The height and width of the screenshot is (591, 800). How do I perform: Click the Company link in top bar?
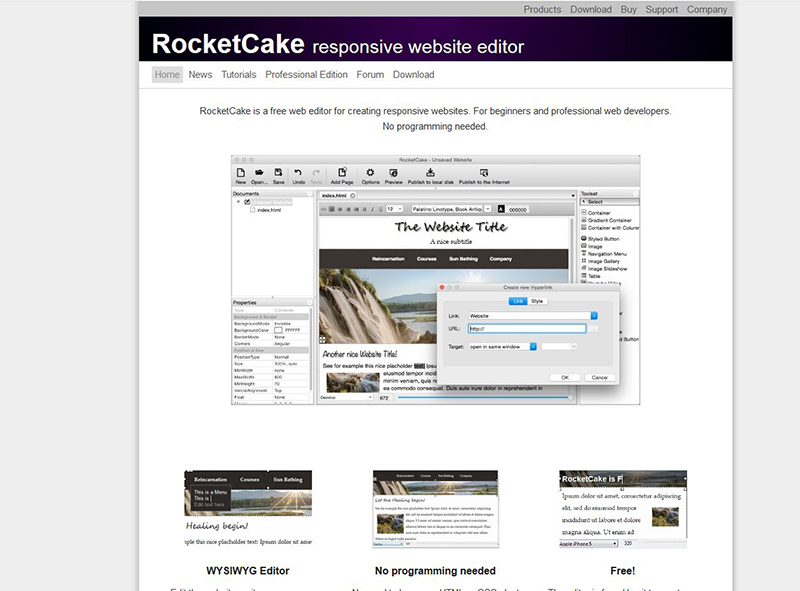pyautogui.click(x=707, y=9)
